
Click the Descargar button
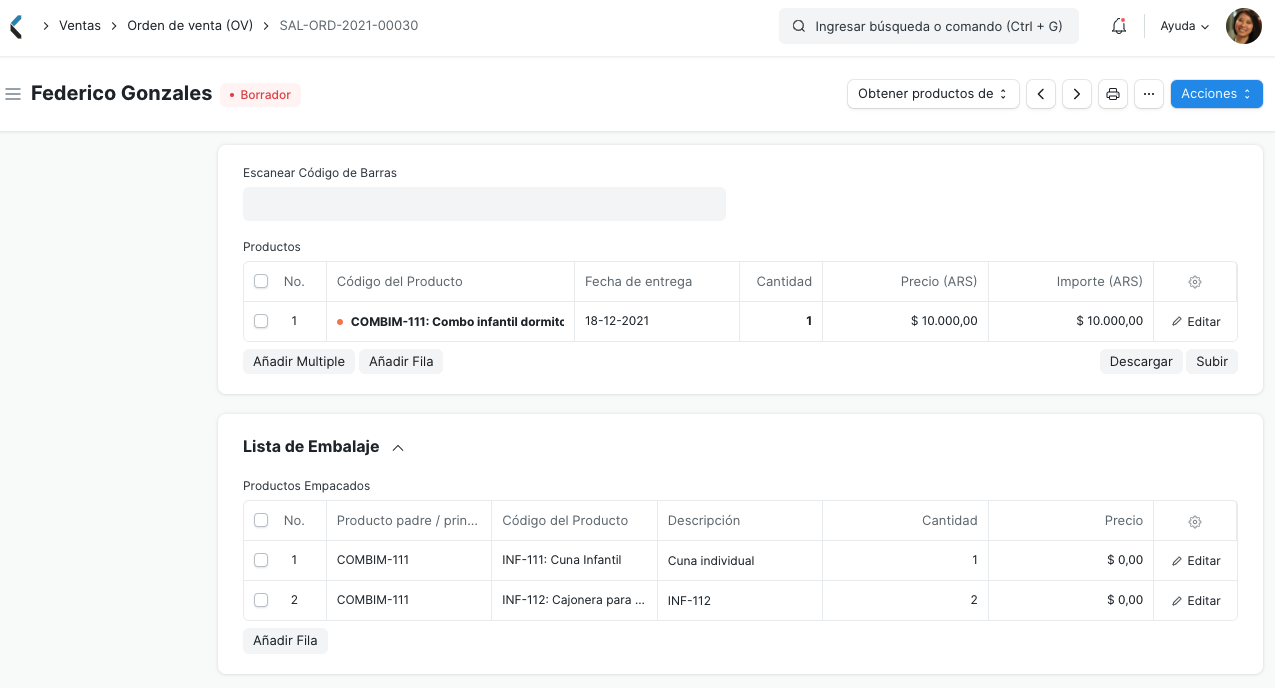pos(1141,362)
